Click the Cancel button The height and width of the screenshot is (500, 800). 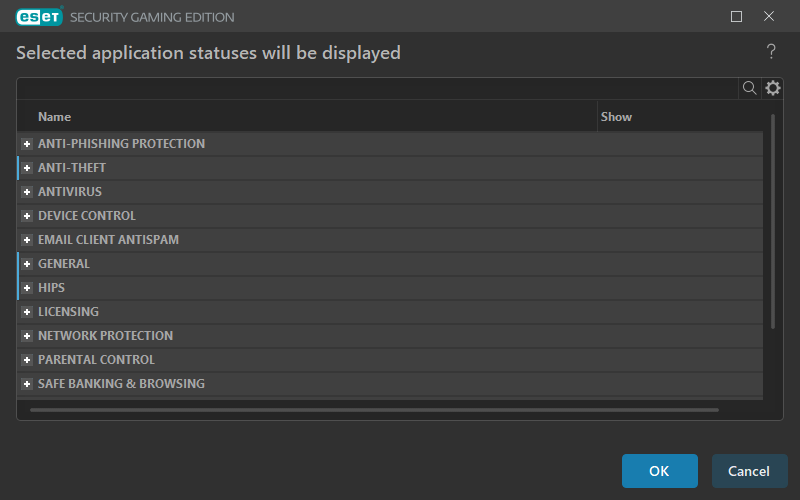click(x=749, y=471)
